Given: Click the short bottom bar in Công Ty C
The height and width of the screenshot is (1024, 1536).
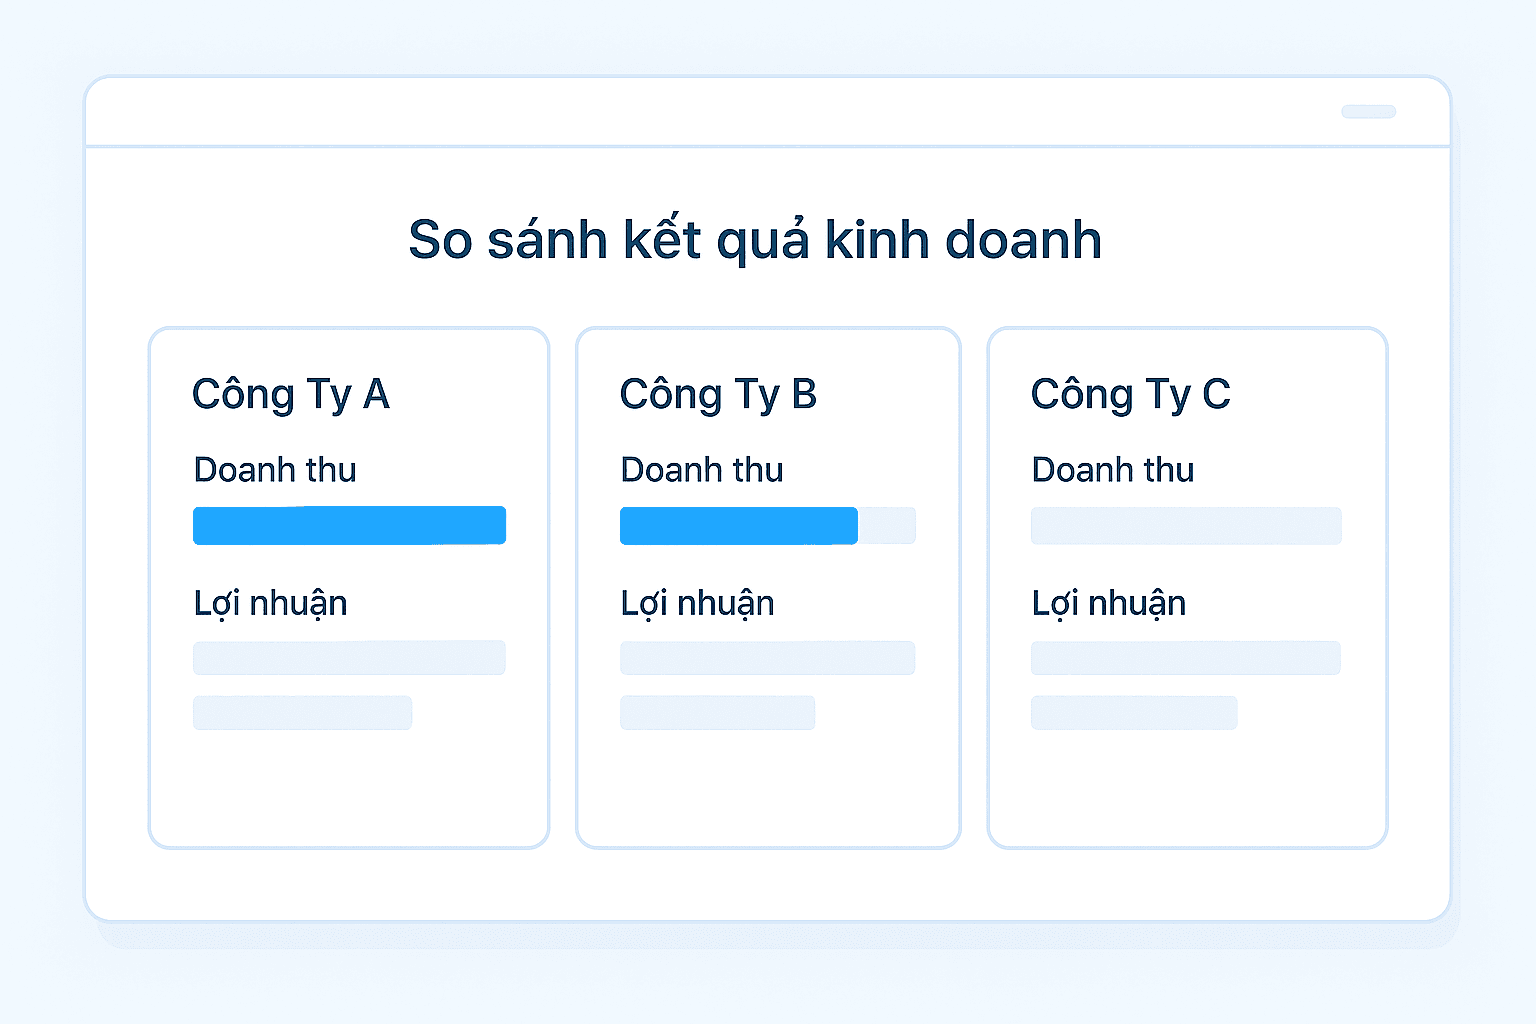Looking at the screenshot, I should tap(1134, 713).
